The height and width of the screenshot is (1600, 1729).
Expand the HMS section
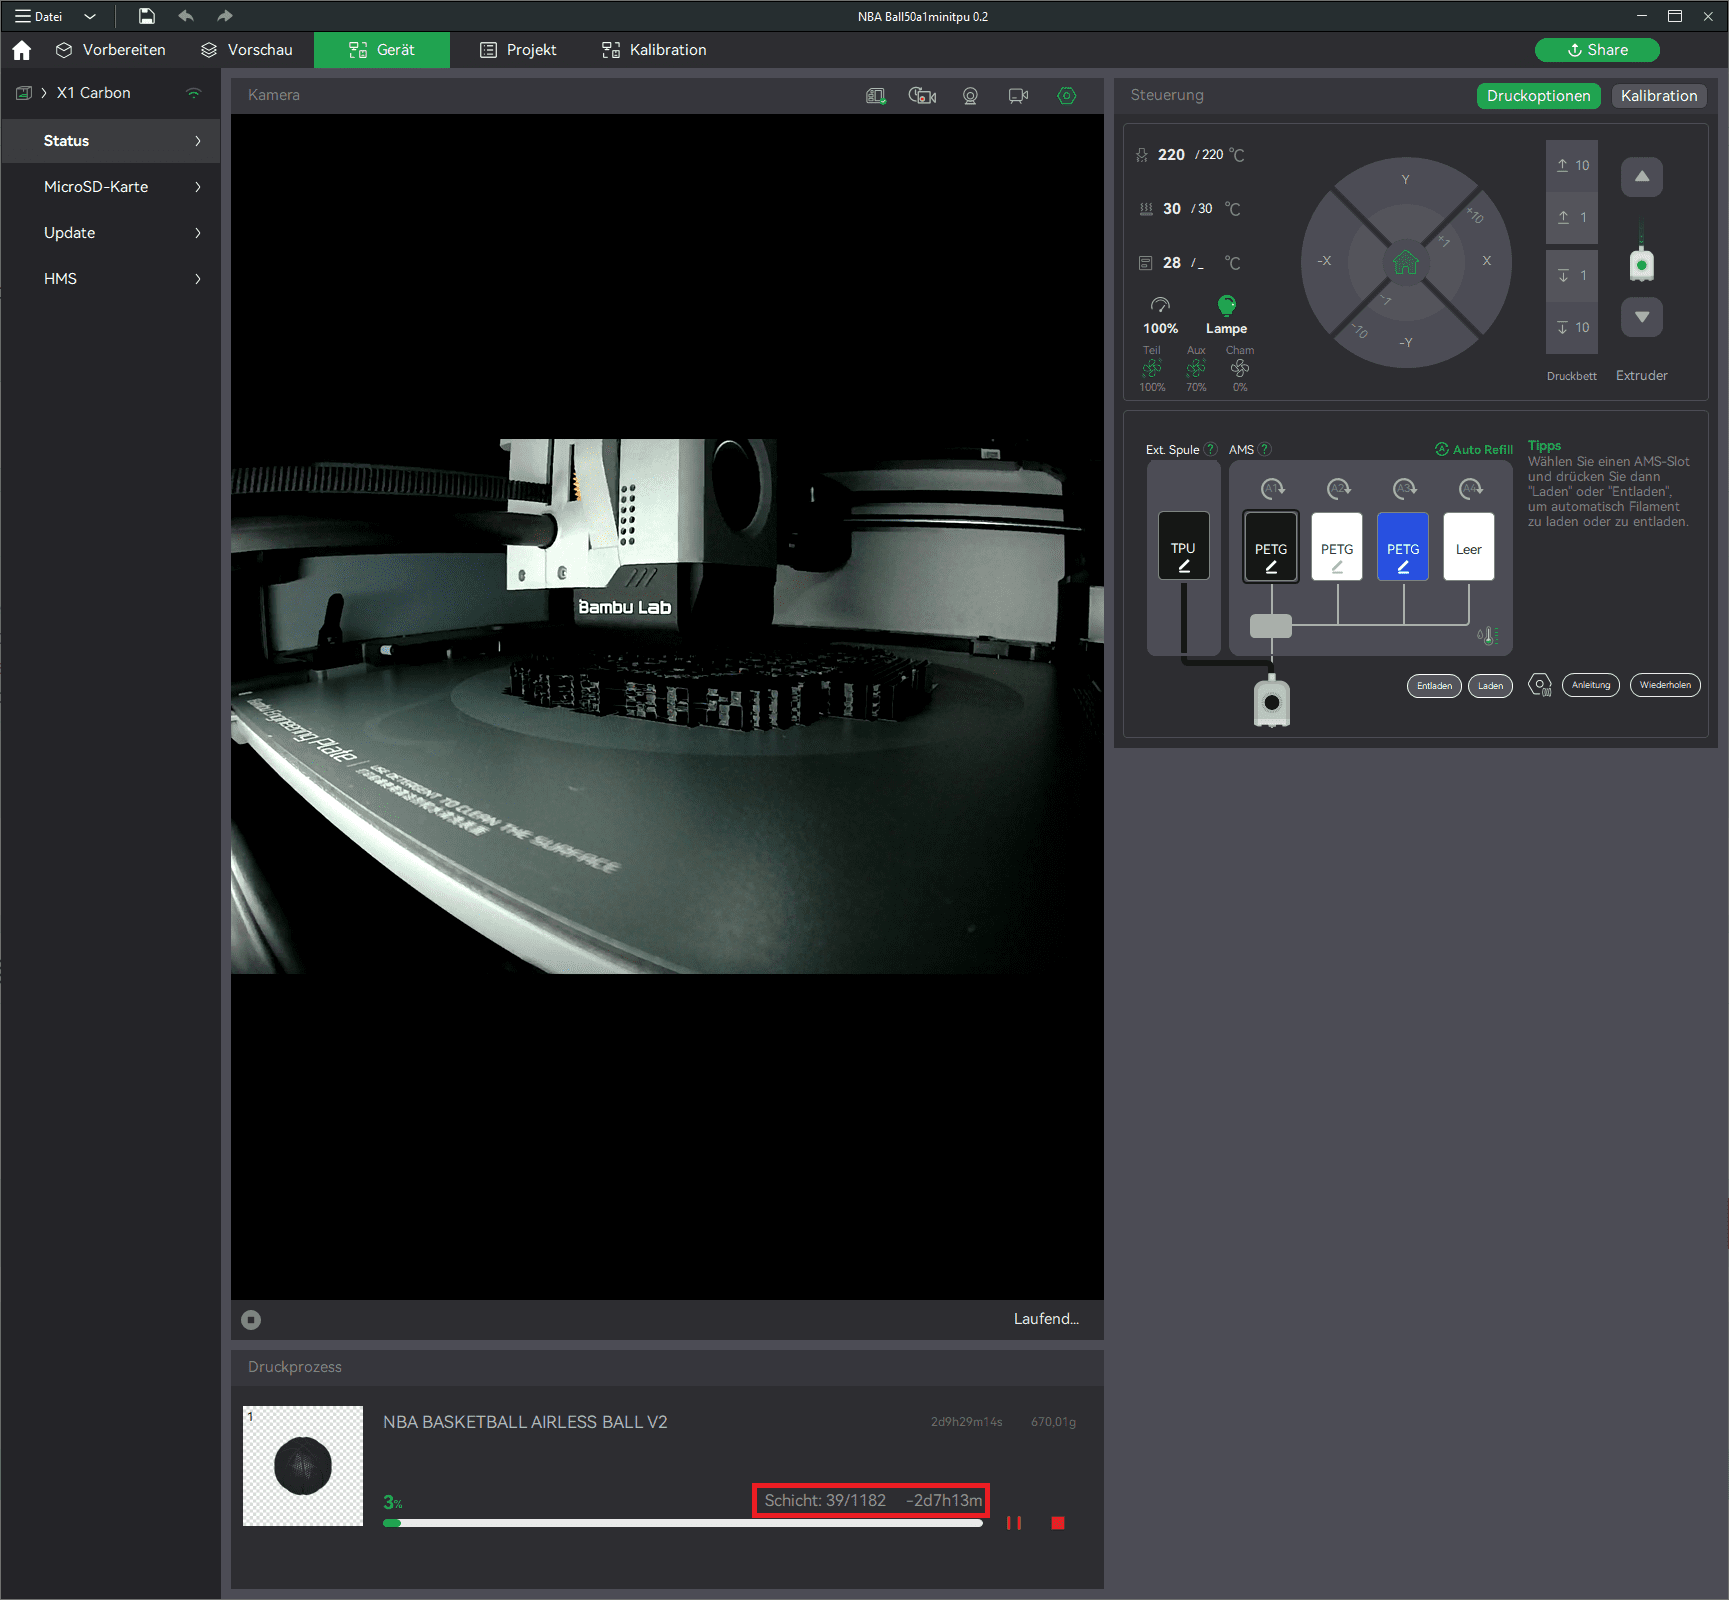110,279
